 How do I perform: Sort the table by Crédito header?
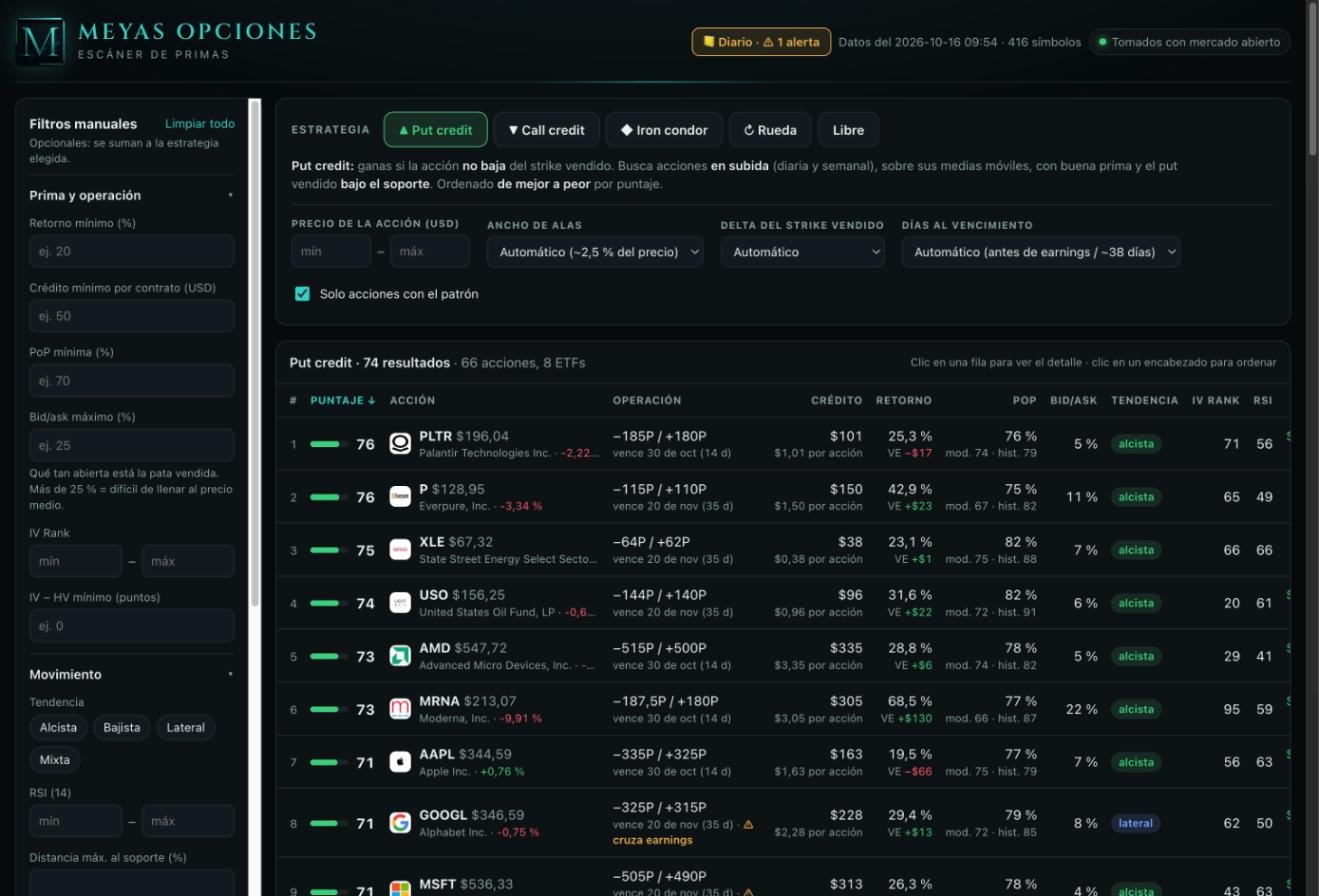pos(836,400)
